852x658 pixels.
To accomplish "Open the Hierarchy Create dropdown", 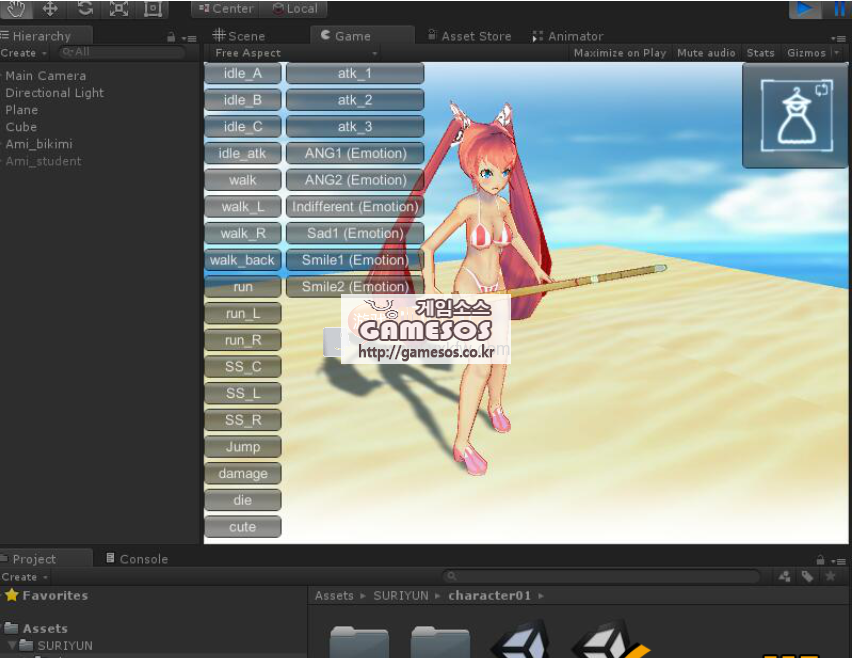I will coord(23,53).
